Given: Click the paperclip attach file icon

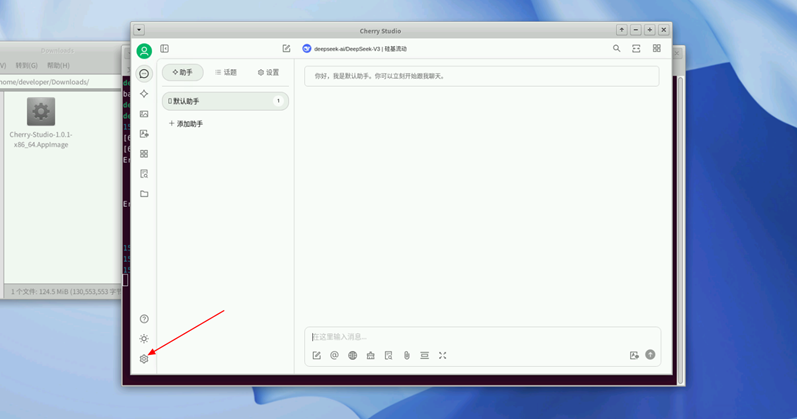Looking at the screenshot, I should coord(407,355).
